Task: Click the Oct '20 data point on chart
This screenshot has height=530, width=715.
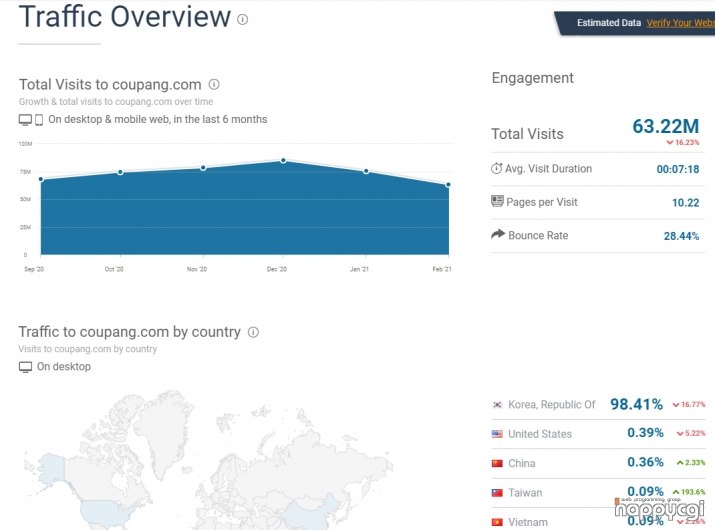Action: tap(120, 172)
